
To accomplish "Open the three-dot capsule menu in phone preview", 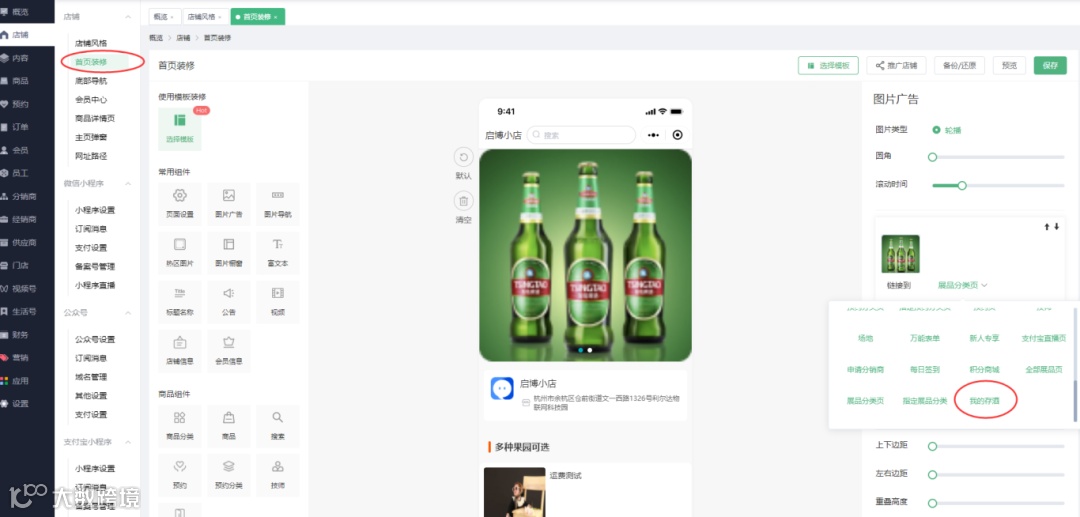I will [x=653, y=135].
